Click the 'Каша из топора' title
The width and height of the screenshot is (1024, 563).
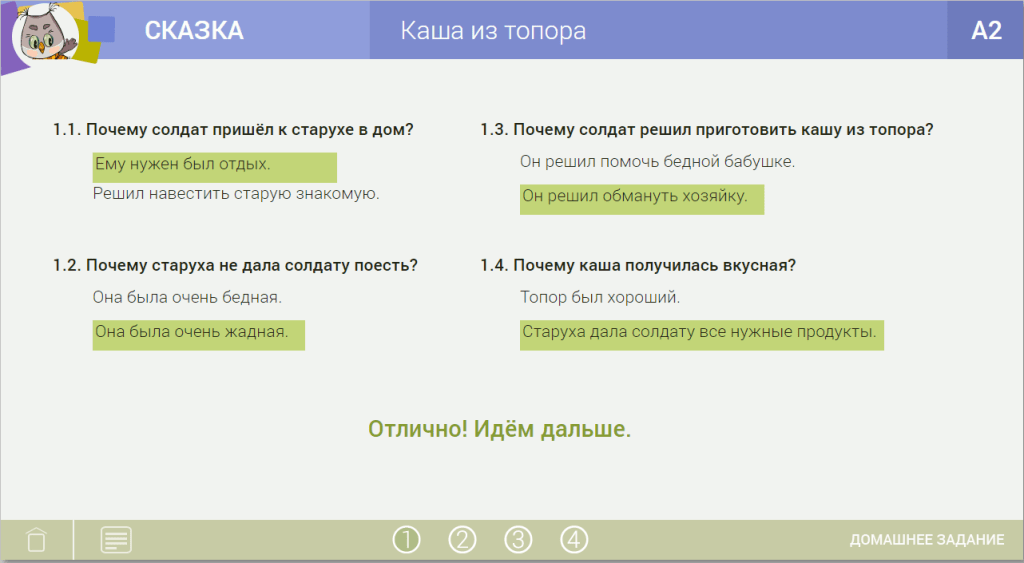[x=493, y=31]
